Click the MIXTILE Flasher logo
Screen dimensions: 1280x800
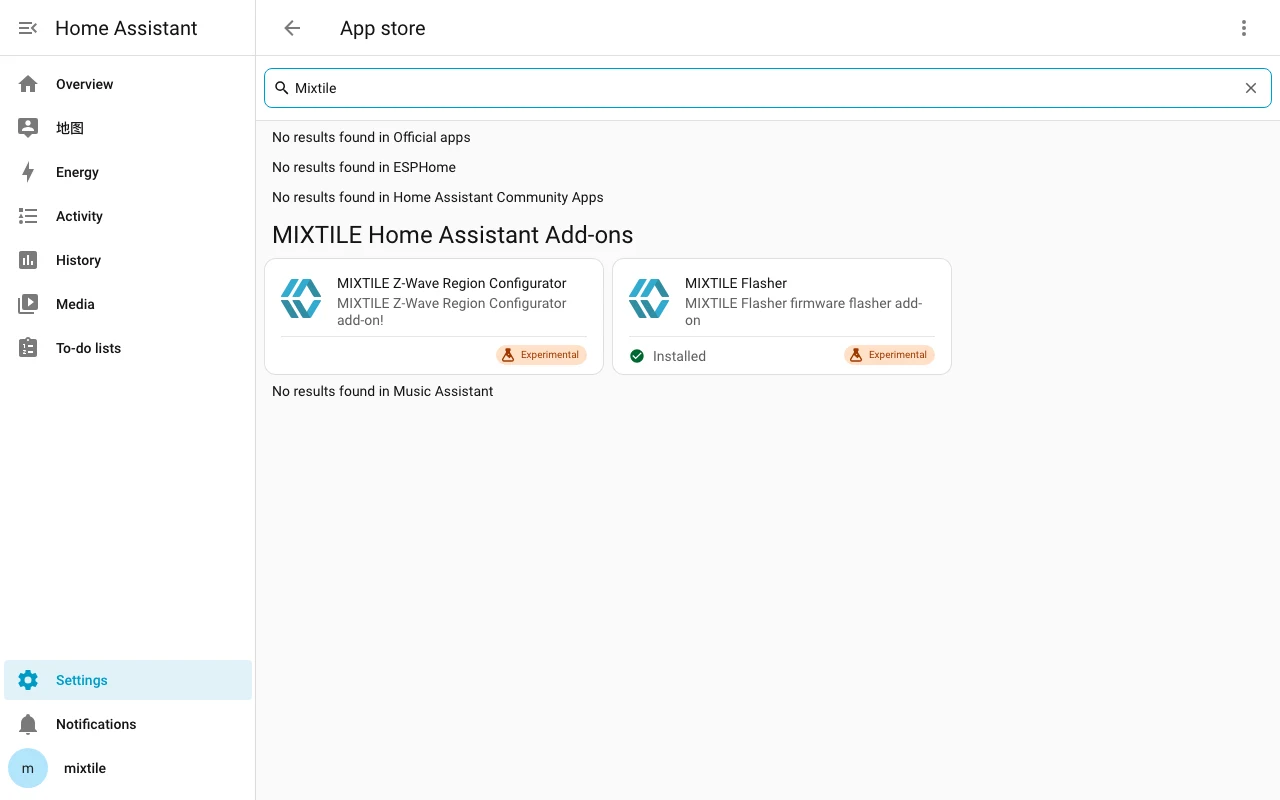pyautogui.click(x=649, y=298)
